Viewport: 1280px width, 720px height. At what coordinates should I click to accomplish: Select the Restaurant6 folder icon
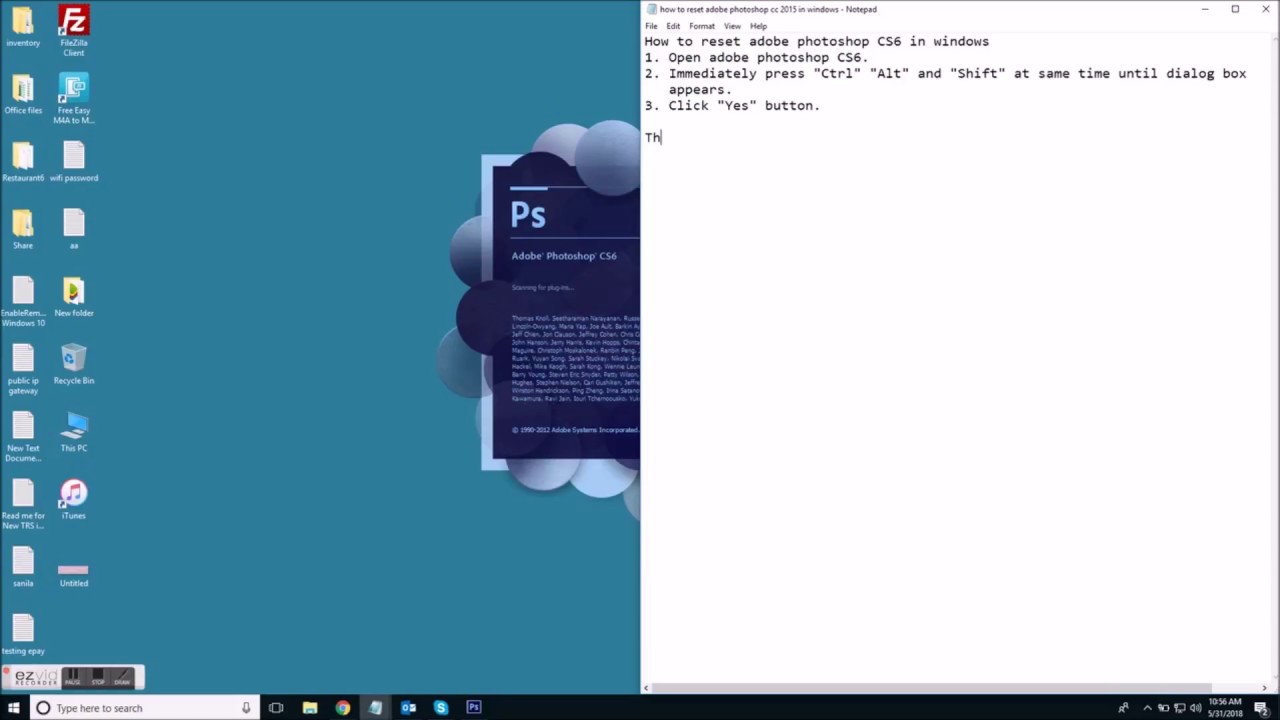point(23,162)
